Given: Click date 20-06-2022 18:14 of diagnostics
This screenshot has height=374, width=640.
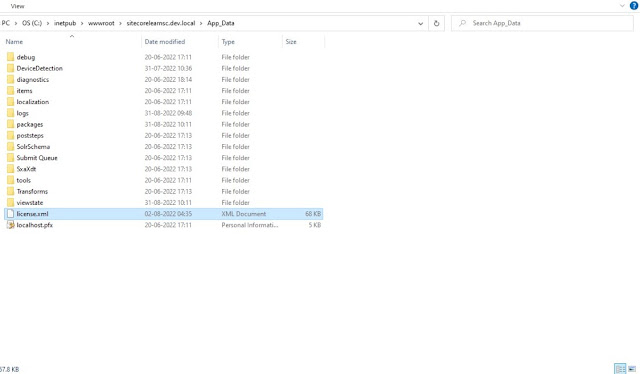Looking at the screenshot, I should point(168,80).
